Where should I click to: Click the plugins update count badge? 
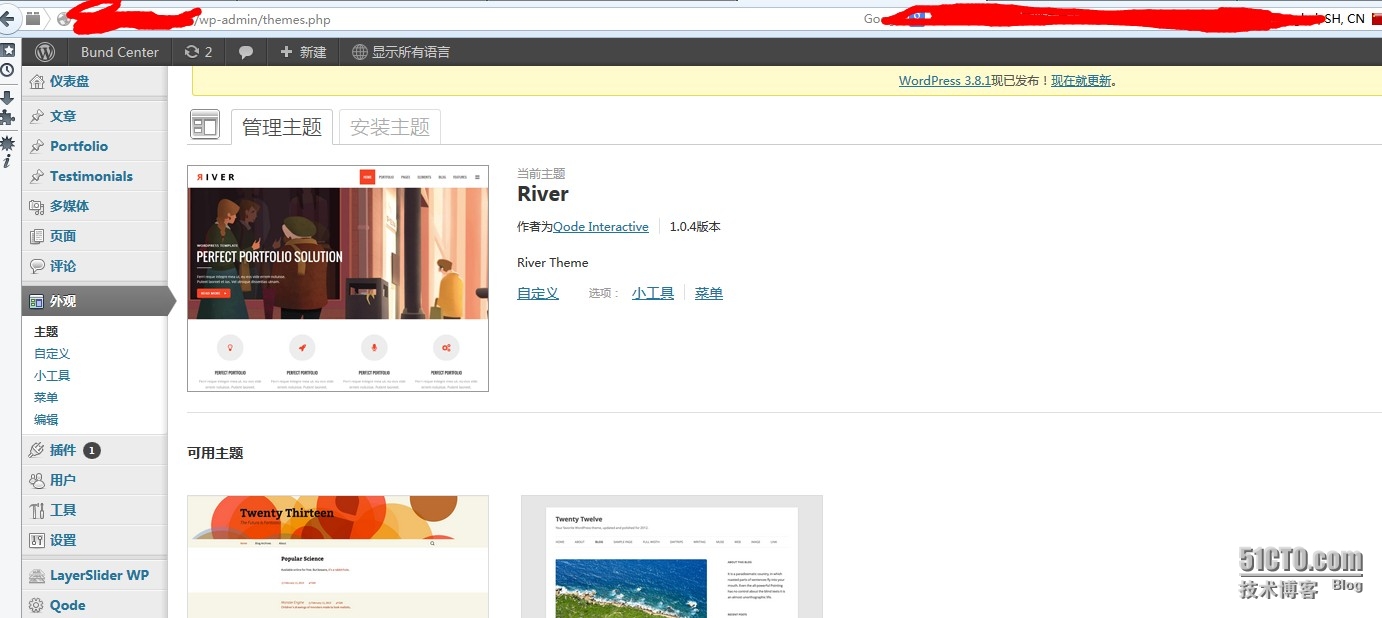click(x=92, y=450)
